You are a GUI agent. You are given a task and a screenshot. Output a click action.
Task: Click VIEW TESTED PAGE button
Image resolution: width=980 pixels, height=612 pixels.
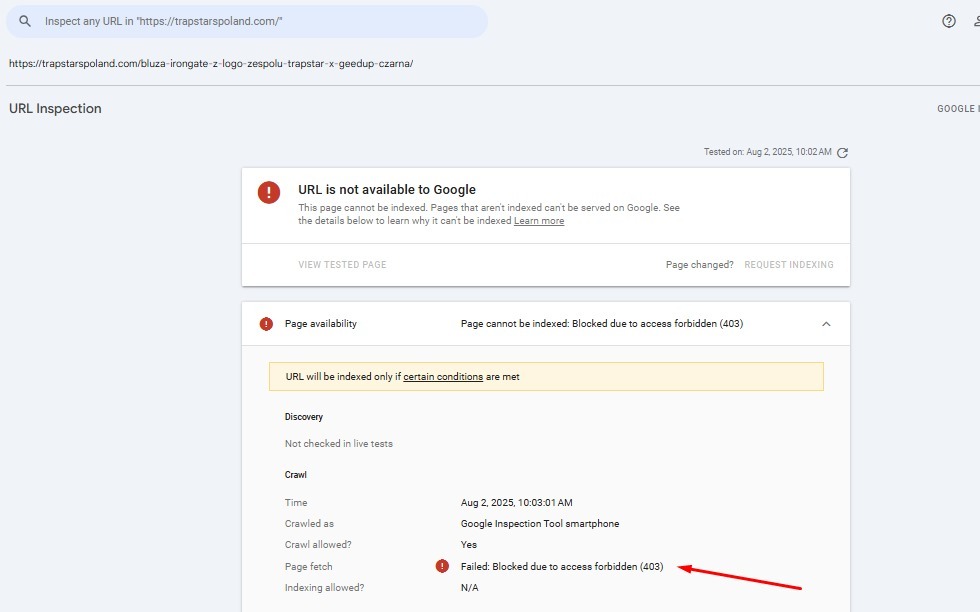[x=342, y=264]
